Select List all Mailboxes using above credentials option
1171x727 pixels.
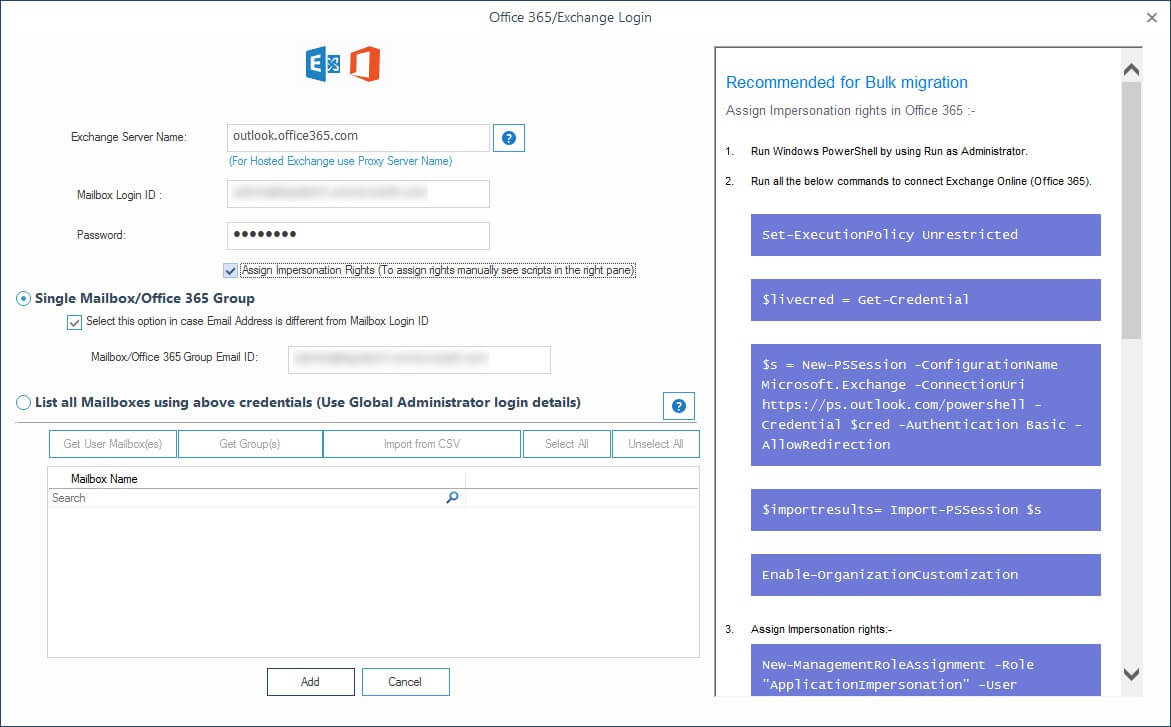pos(23,403)
